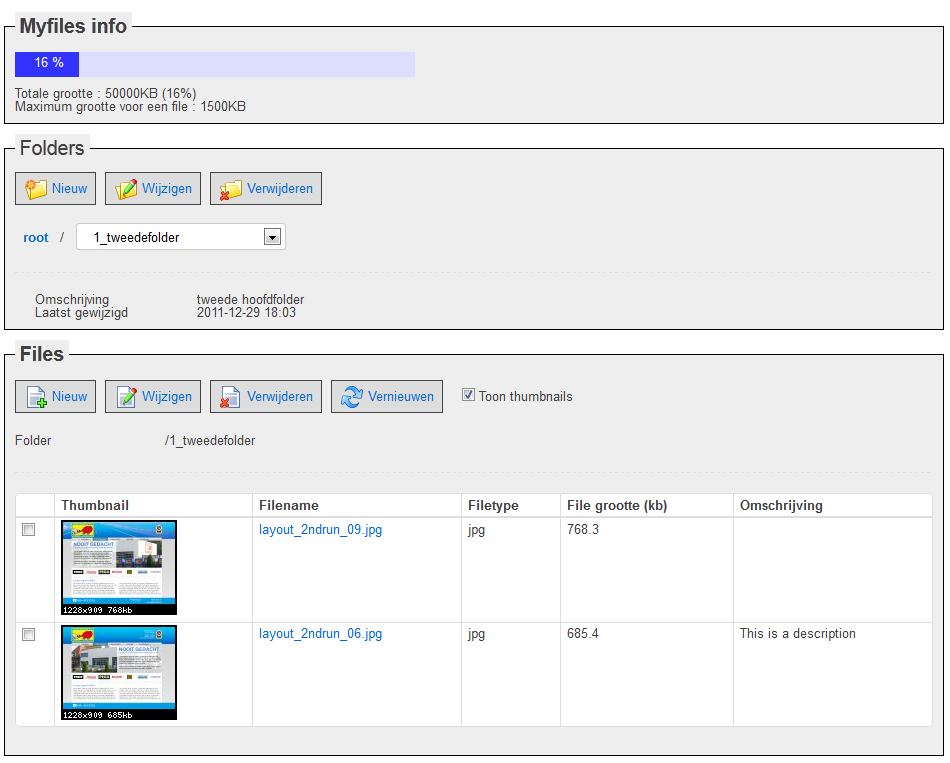Open the root folder link
Image resolution: width=950 pixels, height=763 pixels.
pyautogui.click(x=36, y=238)
